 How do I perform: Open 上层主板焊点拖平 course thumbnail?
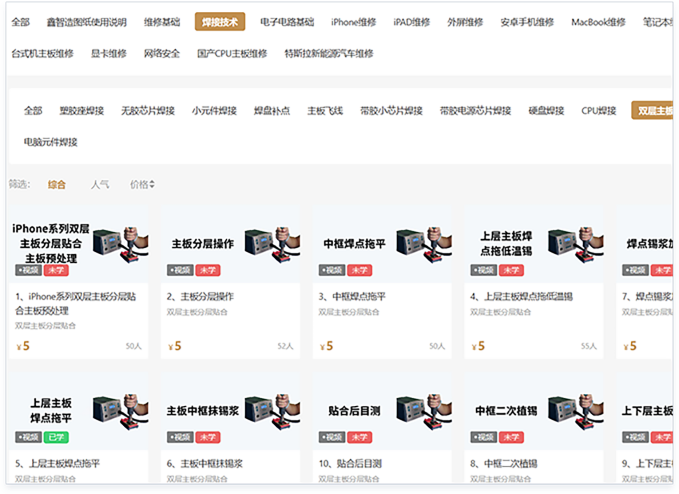79,412
